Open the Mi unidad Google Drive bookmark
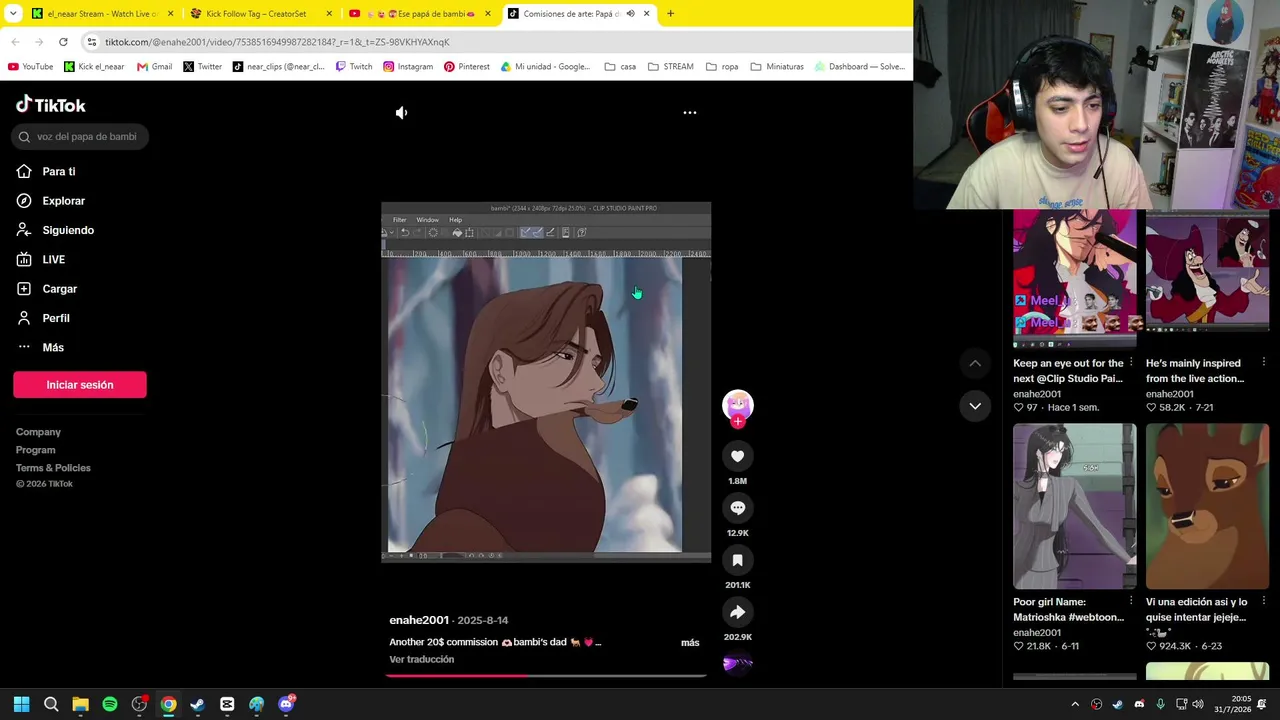Viewport: 1280px width, 720px height. 545,67
